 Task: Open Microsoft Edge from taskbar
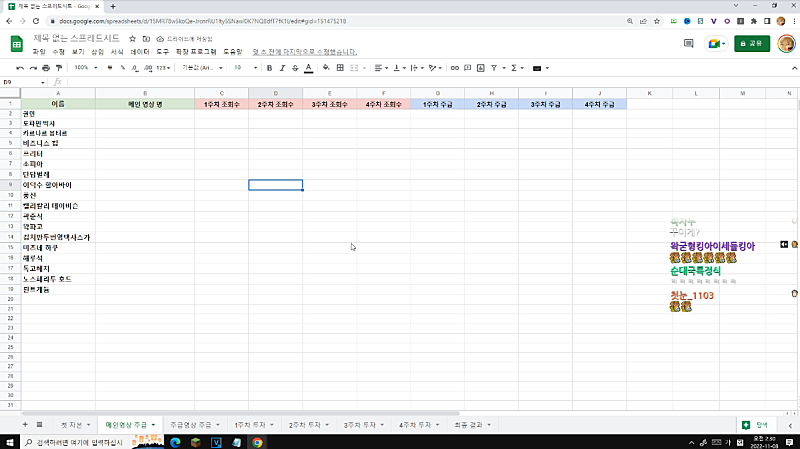[x=176, y=442]
